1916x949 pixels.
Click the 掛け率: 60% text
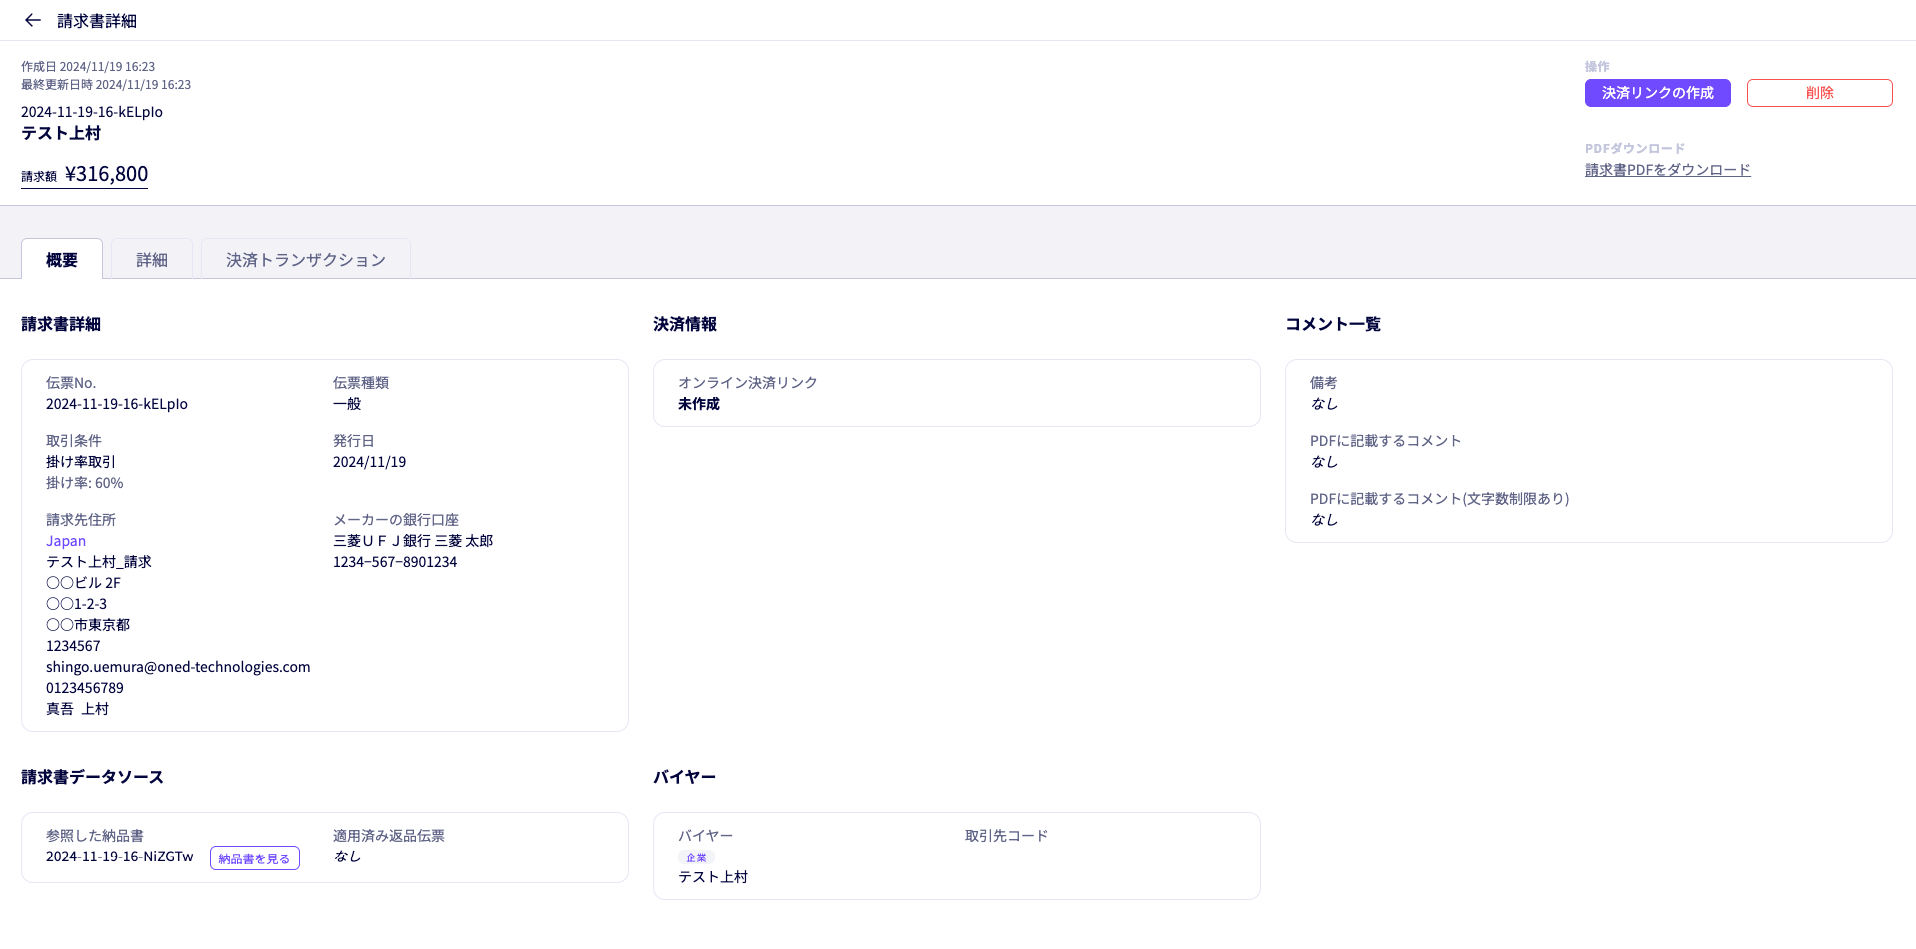point(85,483)
